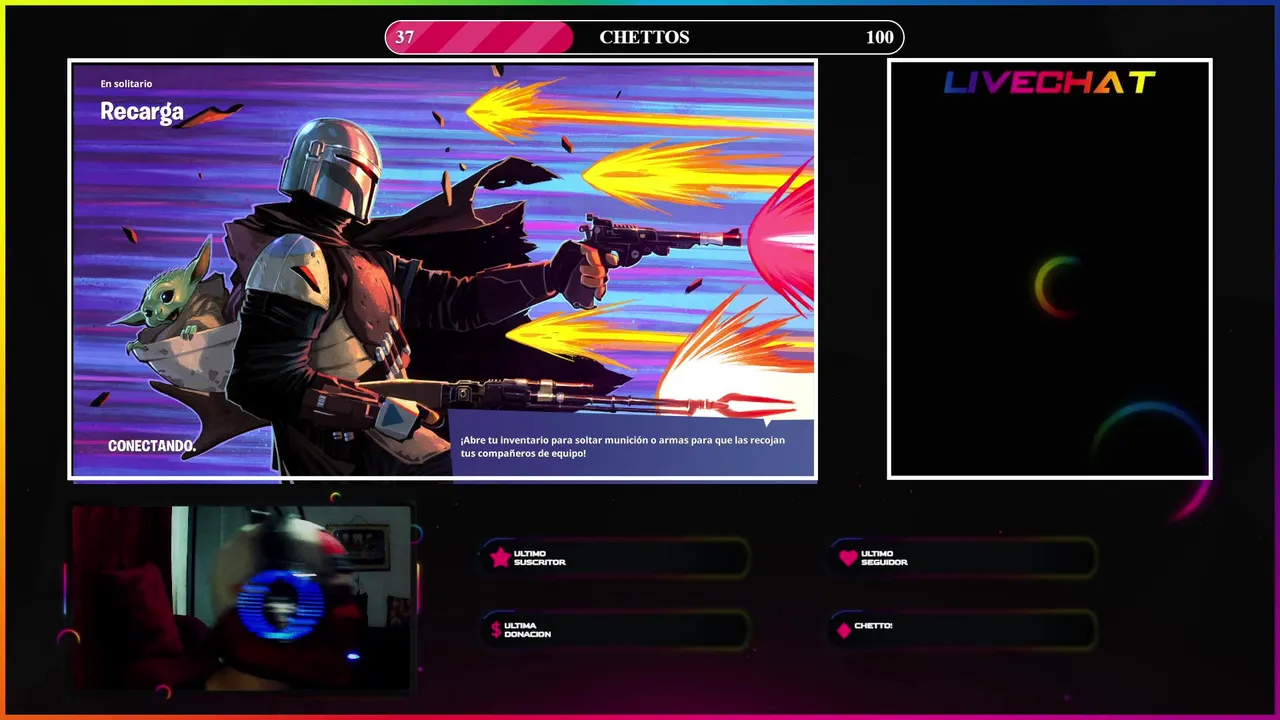Click the CHETTOS goal title
Screen dimensions: 1280x720
tap(644, 37)
